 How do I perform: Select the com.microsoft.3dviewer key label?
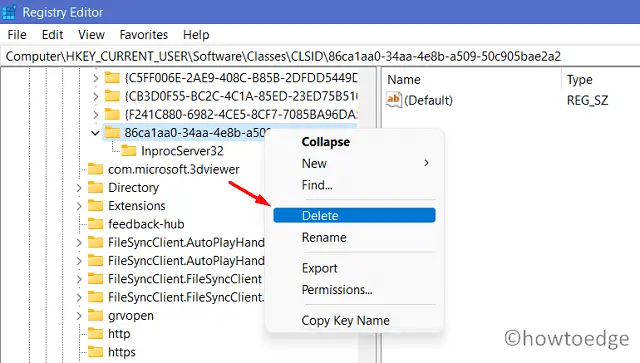coord(173,169)
